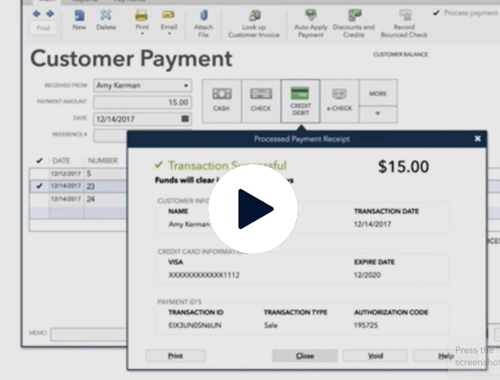This screenshot has width=500, height=380.
Task: Click the Date field showing 12/14/2017
Action: pyautogui.click(x=143, y=119)
